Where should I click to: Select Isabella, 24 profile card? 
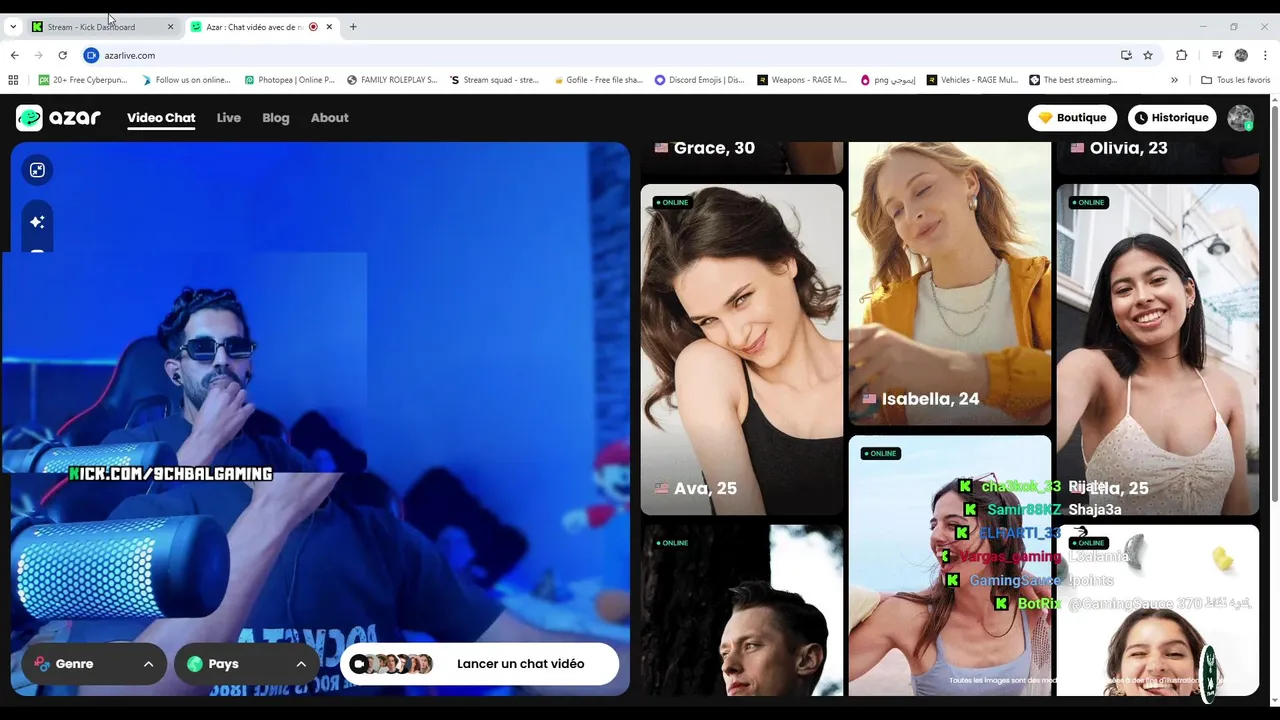(950, 284)
